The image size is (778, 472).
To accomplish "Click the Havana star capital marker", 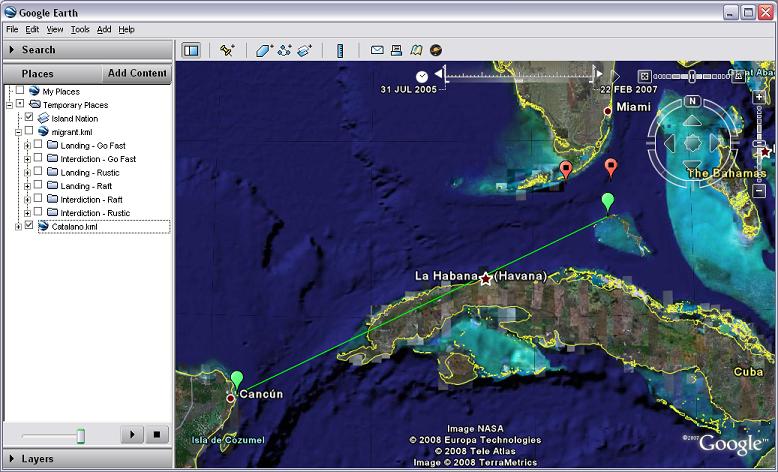I will click(486, 278).
